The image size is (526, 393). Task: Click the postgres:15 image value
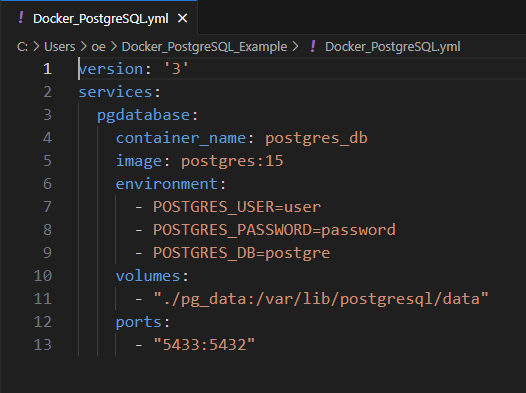point(232,161)
